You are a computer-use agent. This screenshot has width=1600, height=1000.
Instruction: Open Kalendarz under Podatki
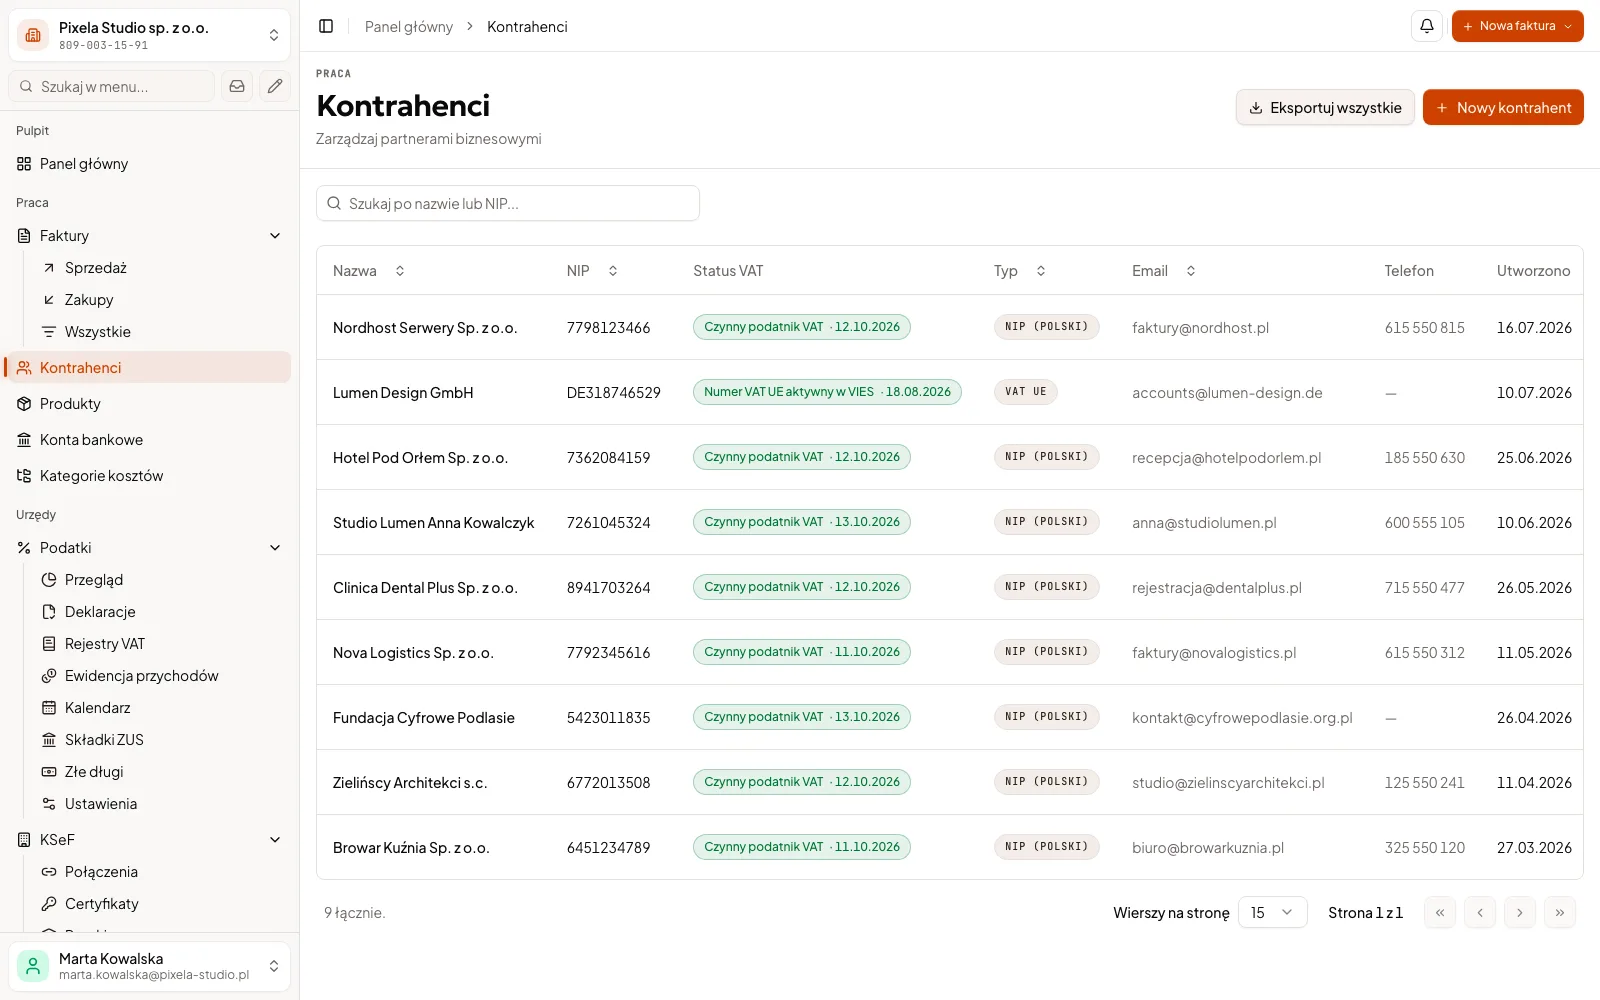click(x=162, y=708)
